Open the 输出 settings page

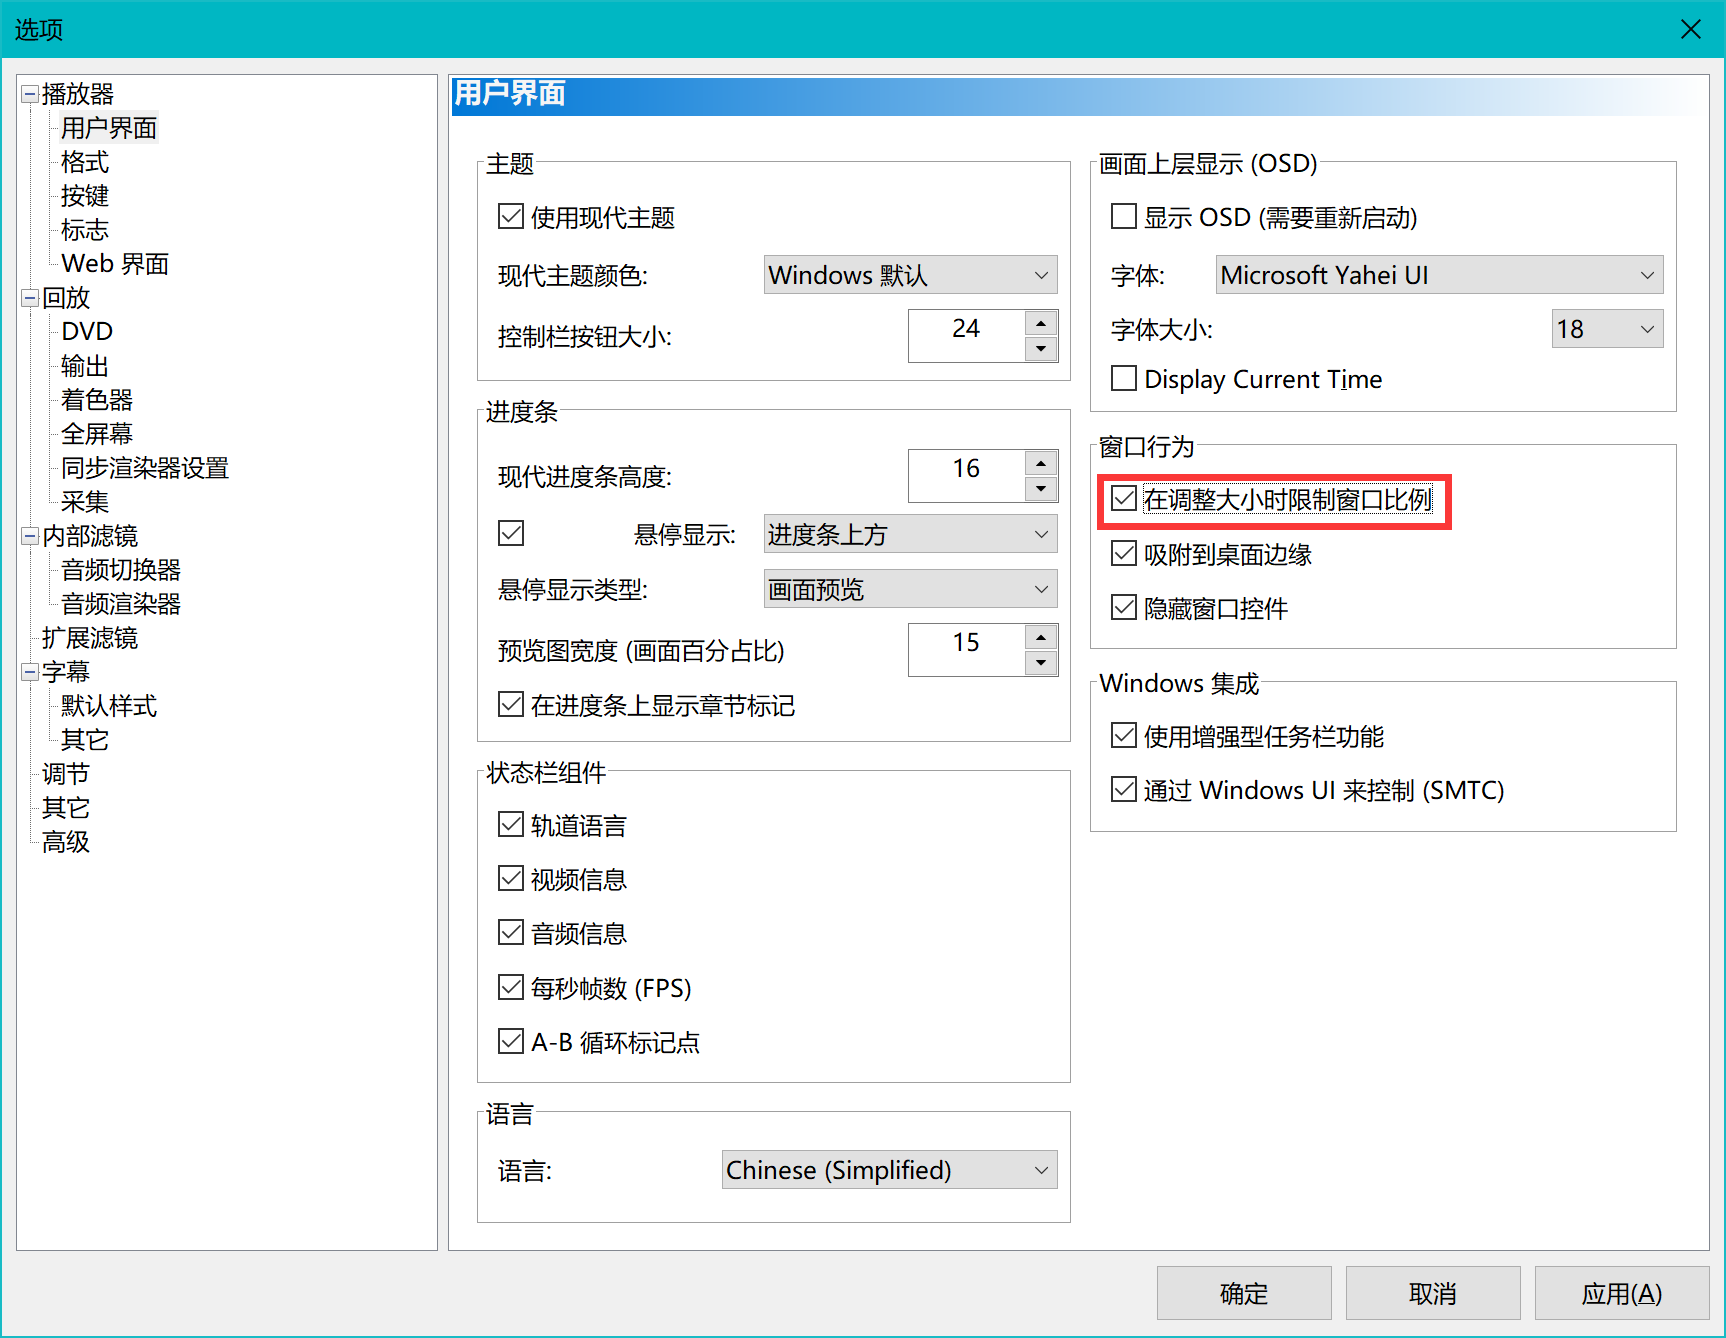click(x=85, y=366)
